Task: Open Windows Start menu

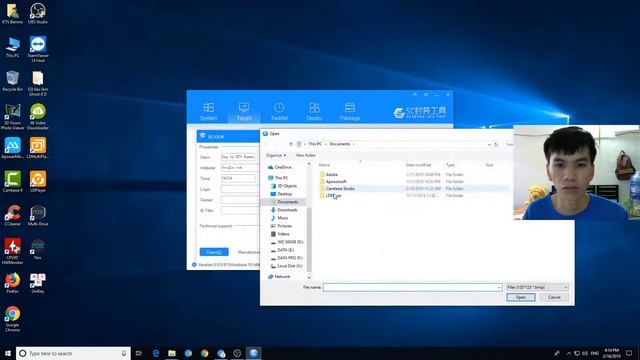Action: coord(7,353)
